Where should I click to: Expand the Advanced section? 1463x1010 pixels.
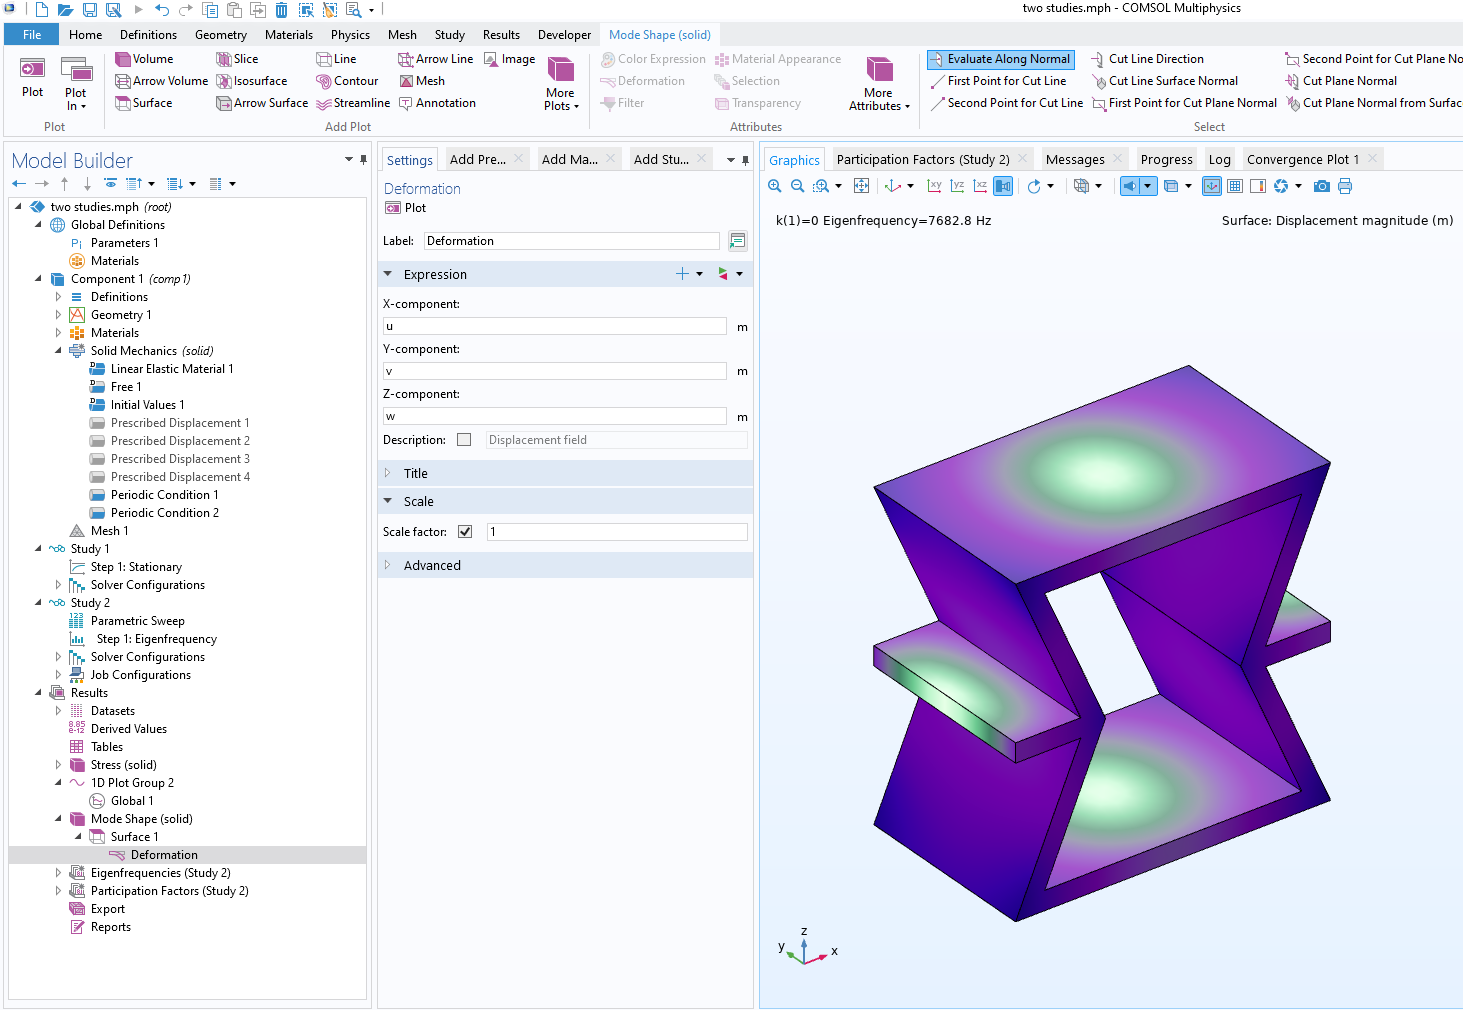pyautogui.click(x=432, y=566)
